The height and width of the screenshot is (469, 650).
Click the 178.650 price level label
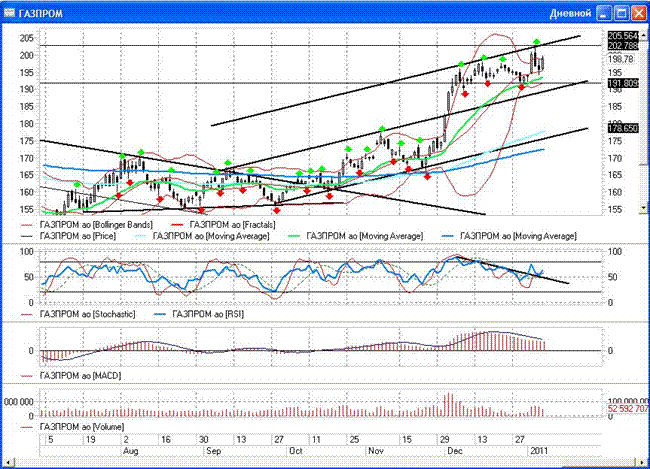[x=623, y=129]
